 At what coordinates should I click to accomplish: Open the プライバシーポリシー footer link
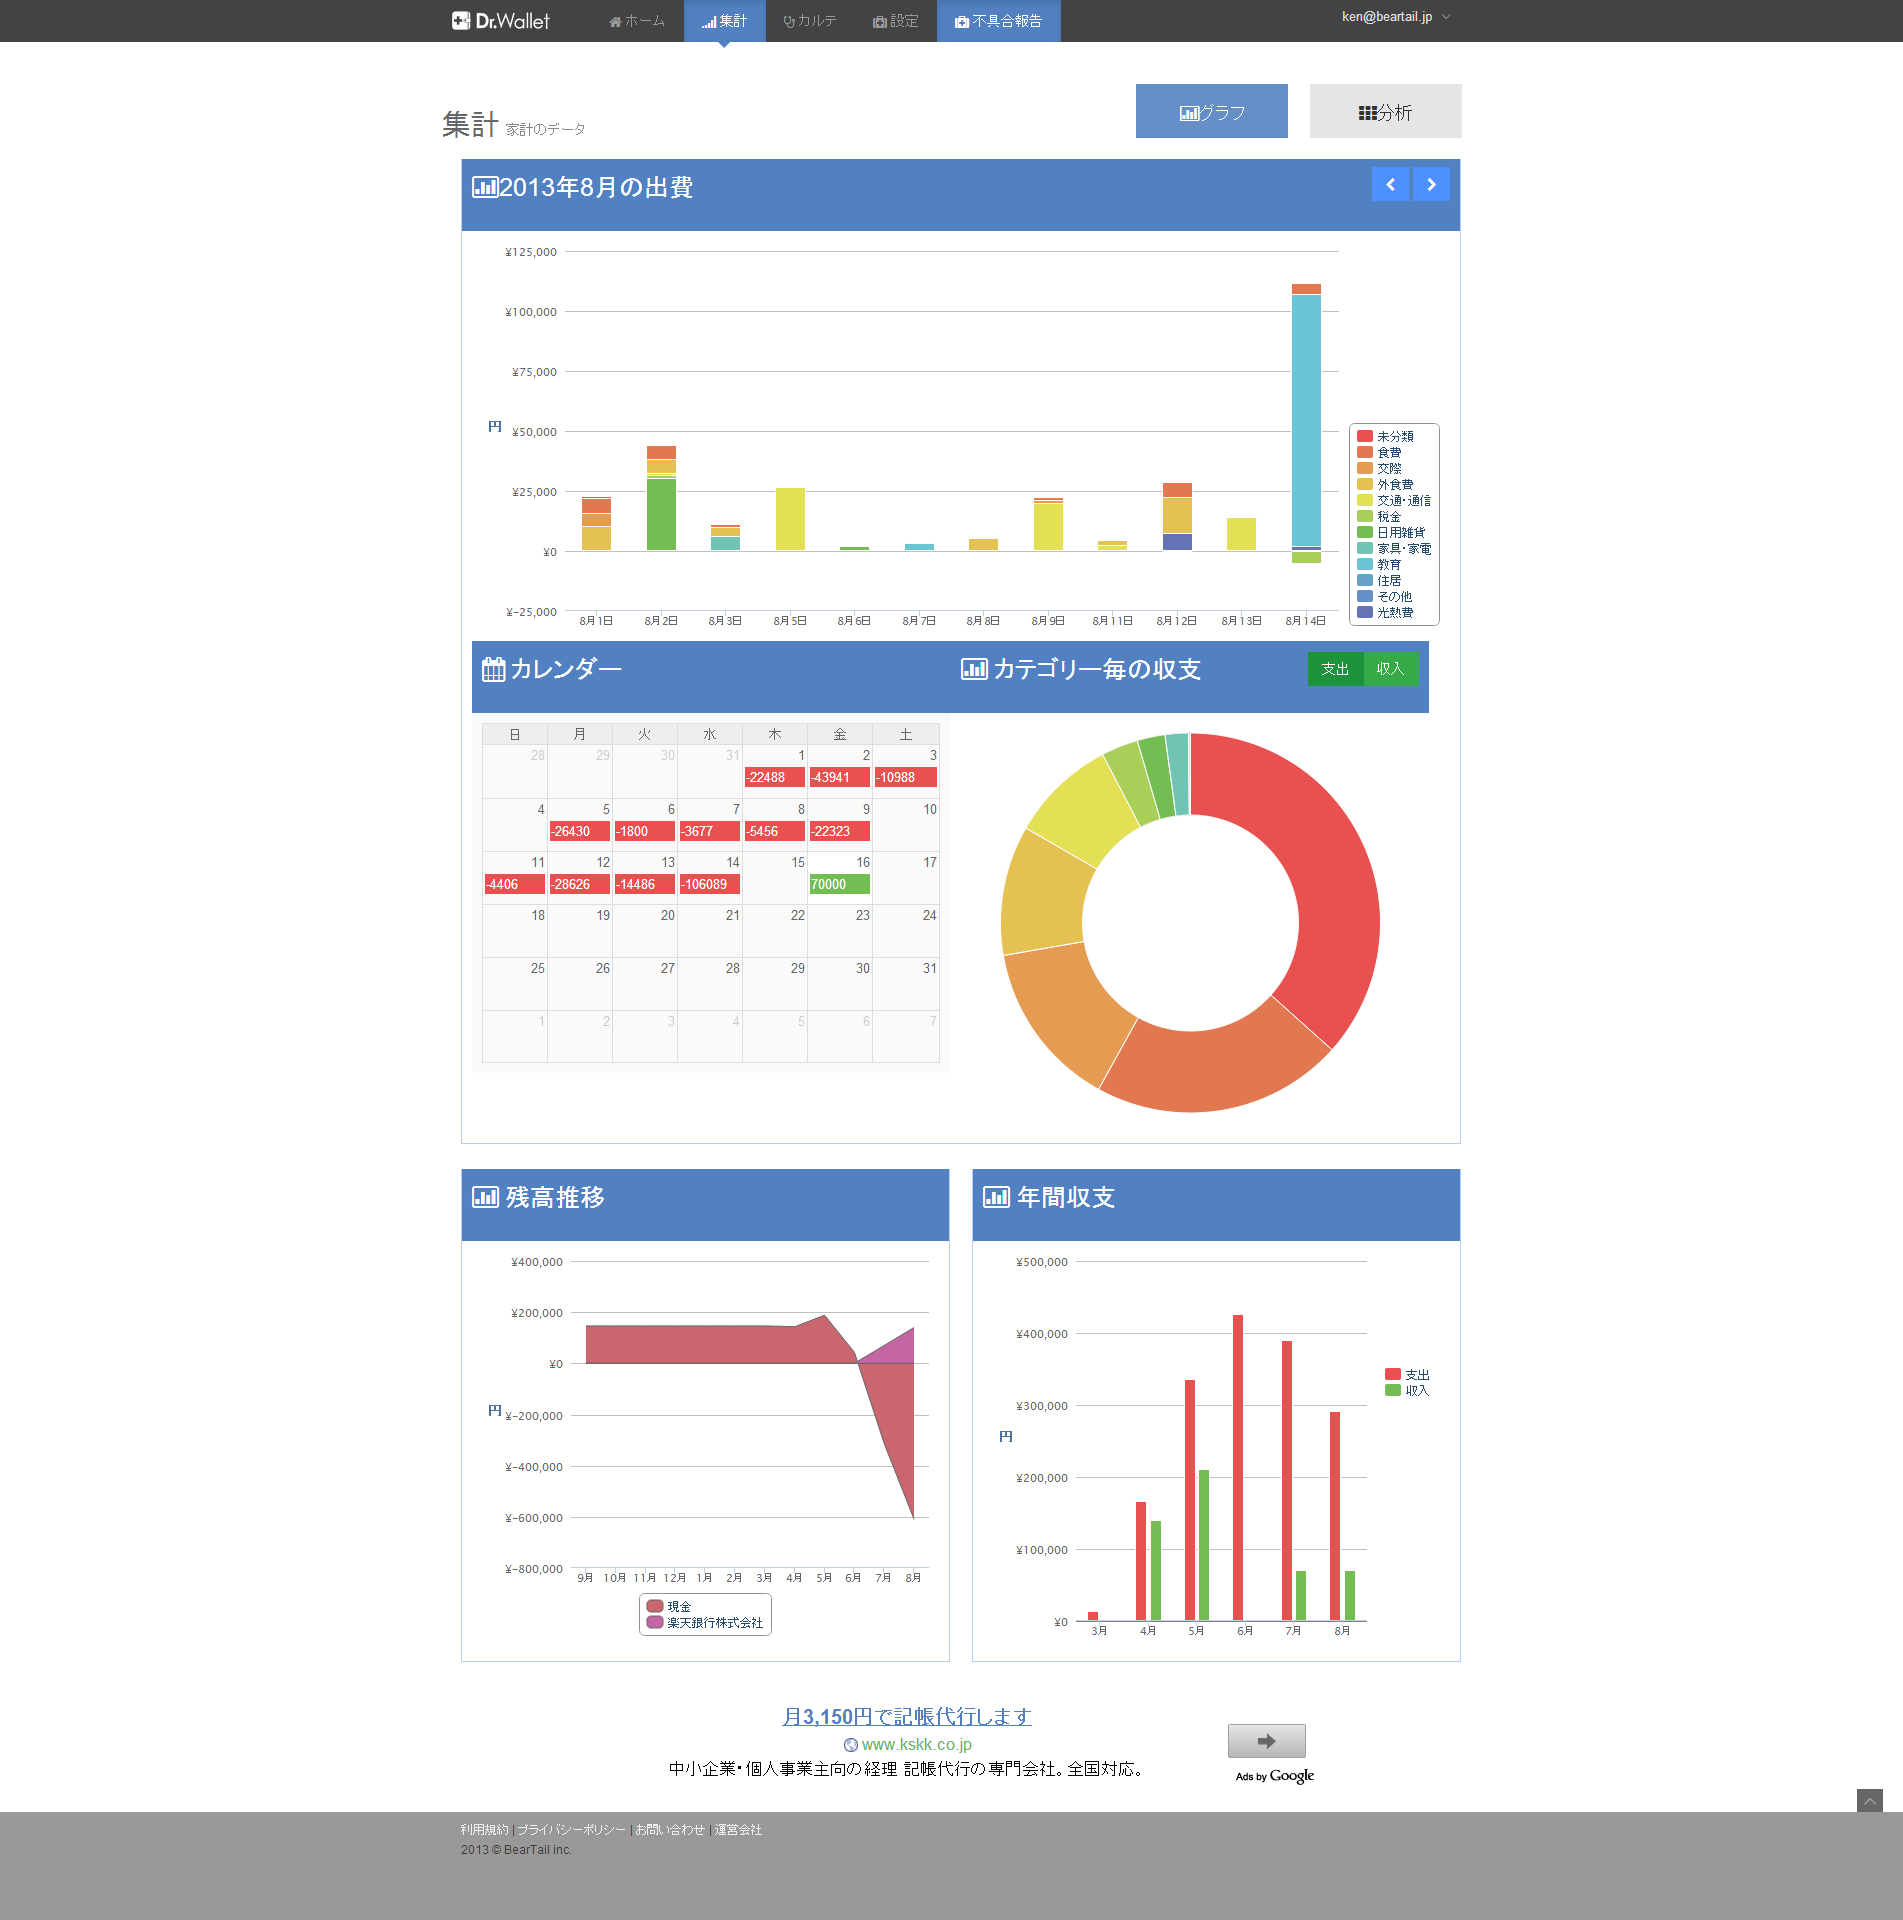(571, 1829)
